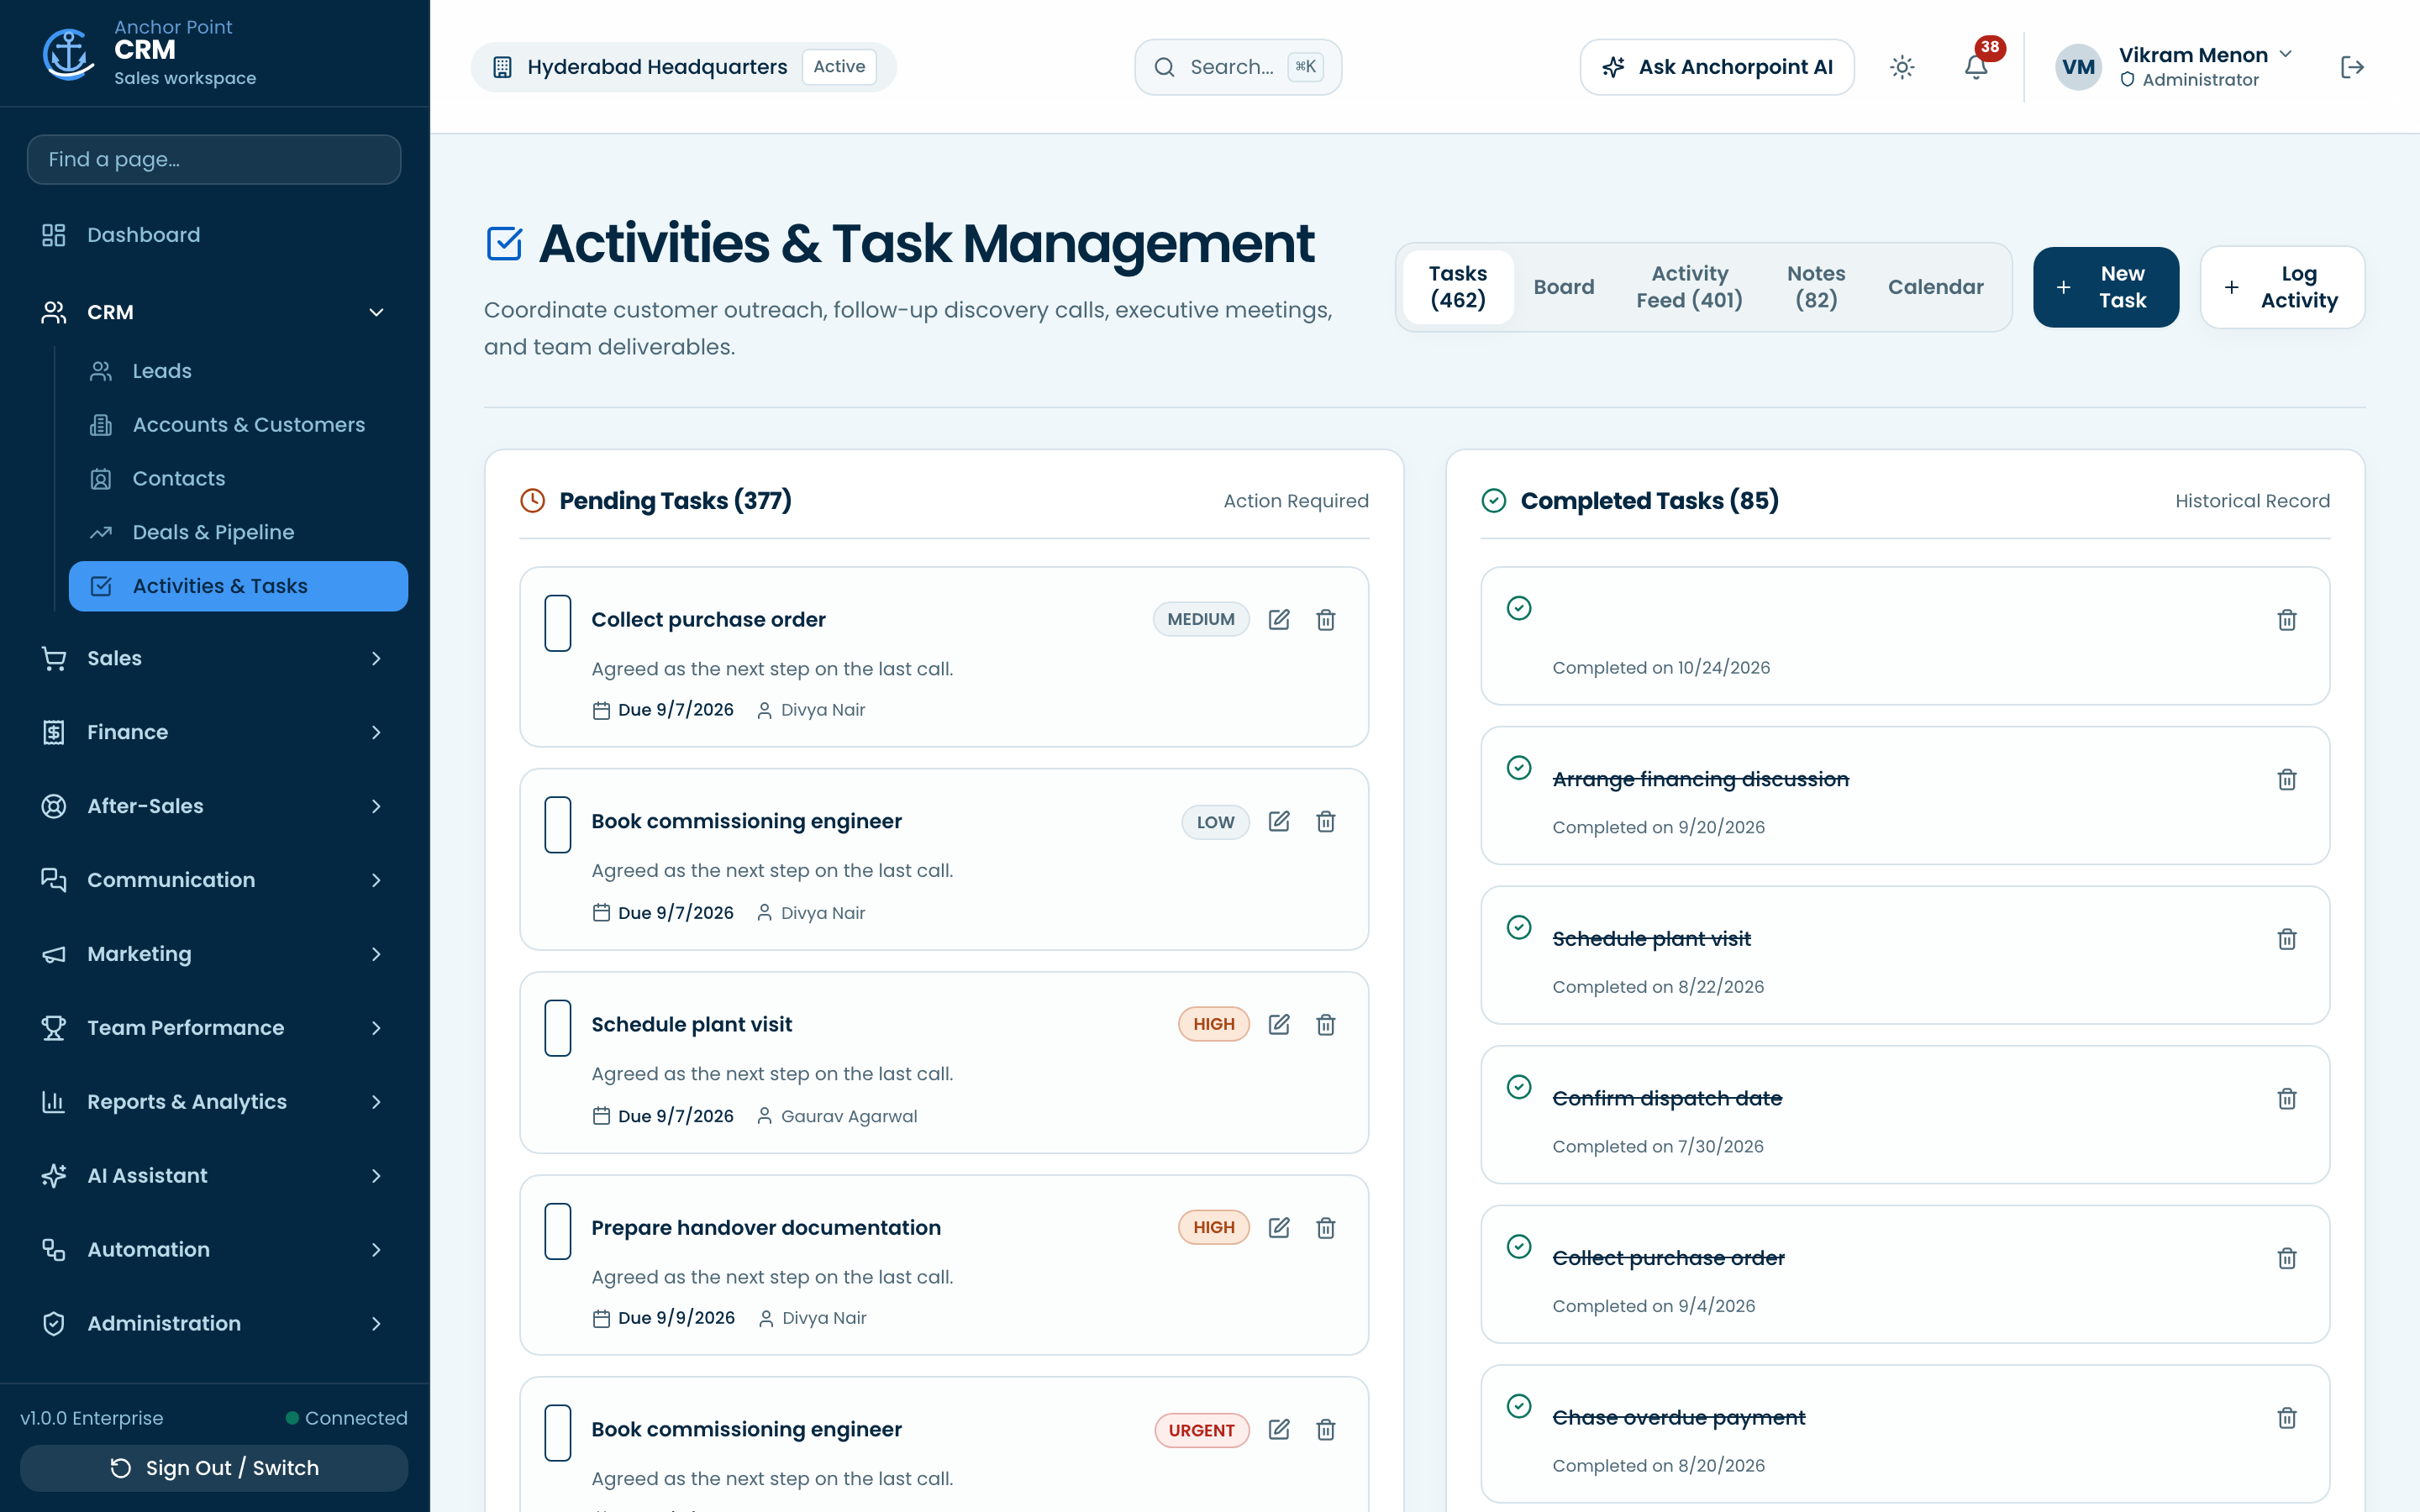Mark the low-priority Book commissioning engineer task complete
Image resolution: width=2420 pixels, height=1512 pixels.
(558, 825)
